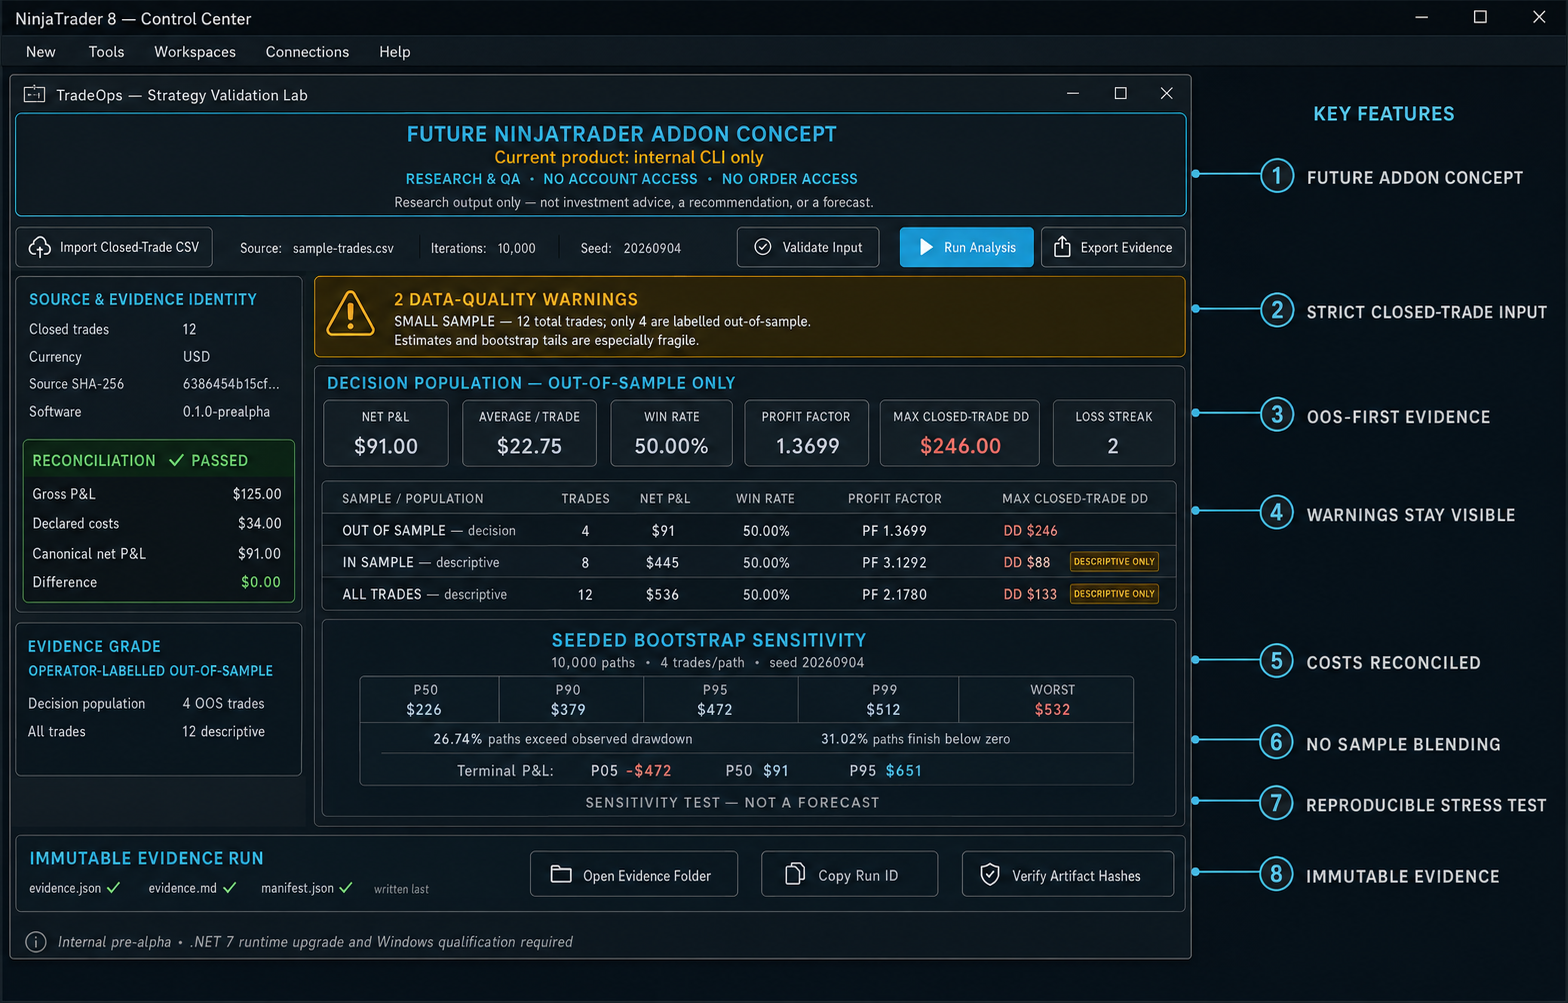
Task: Click the shield icon on Verify Artifact Hashes
Action: [x=990, y=875]
